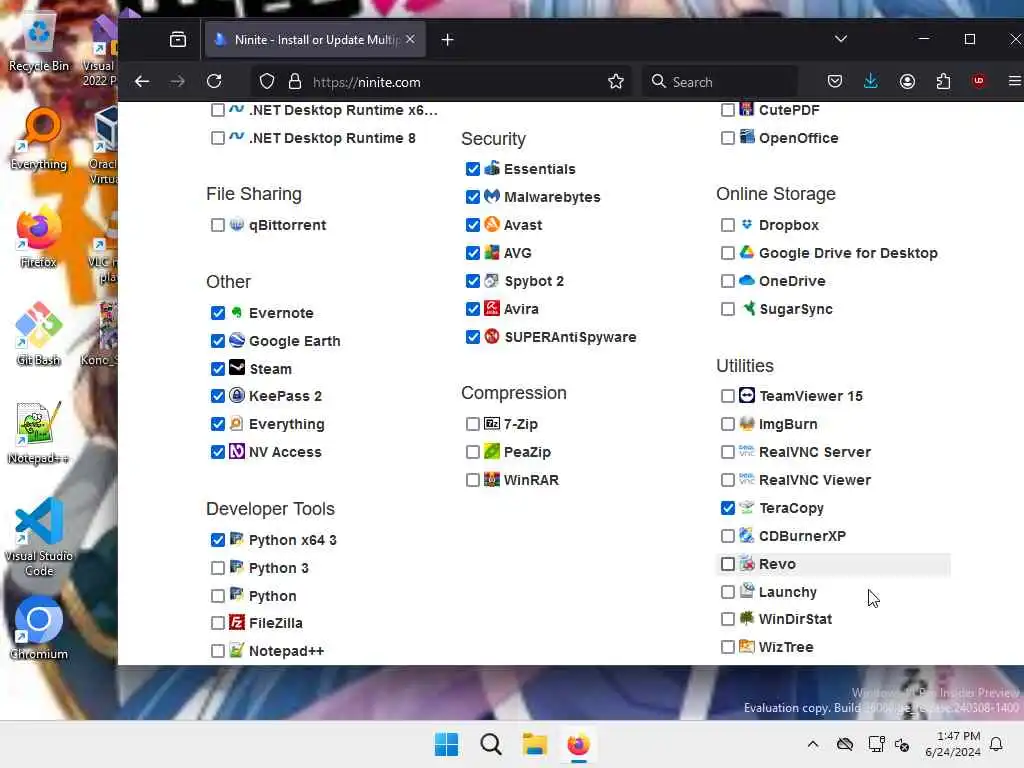Open the Firefox downloads panel

pos(871,82)
